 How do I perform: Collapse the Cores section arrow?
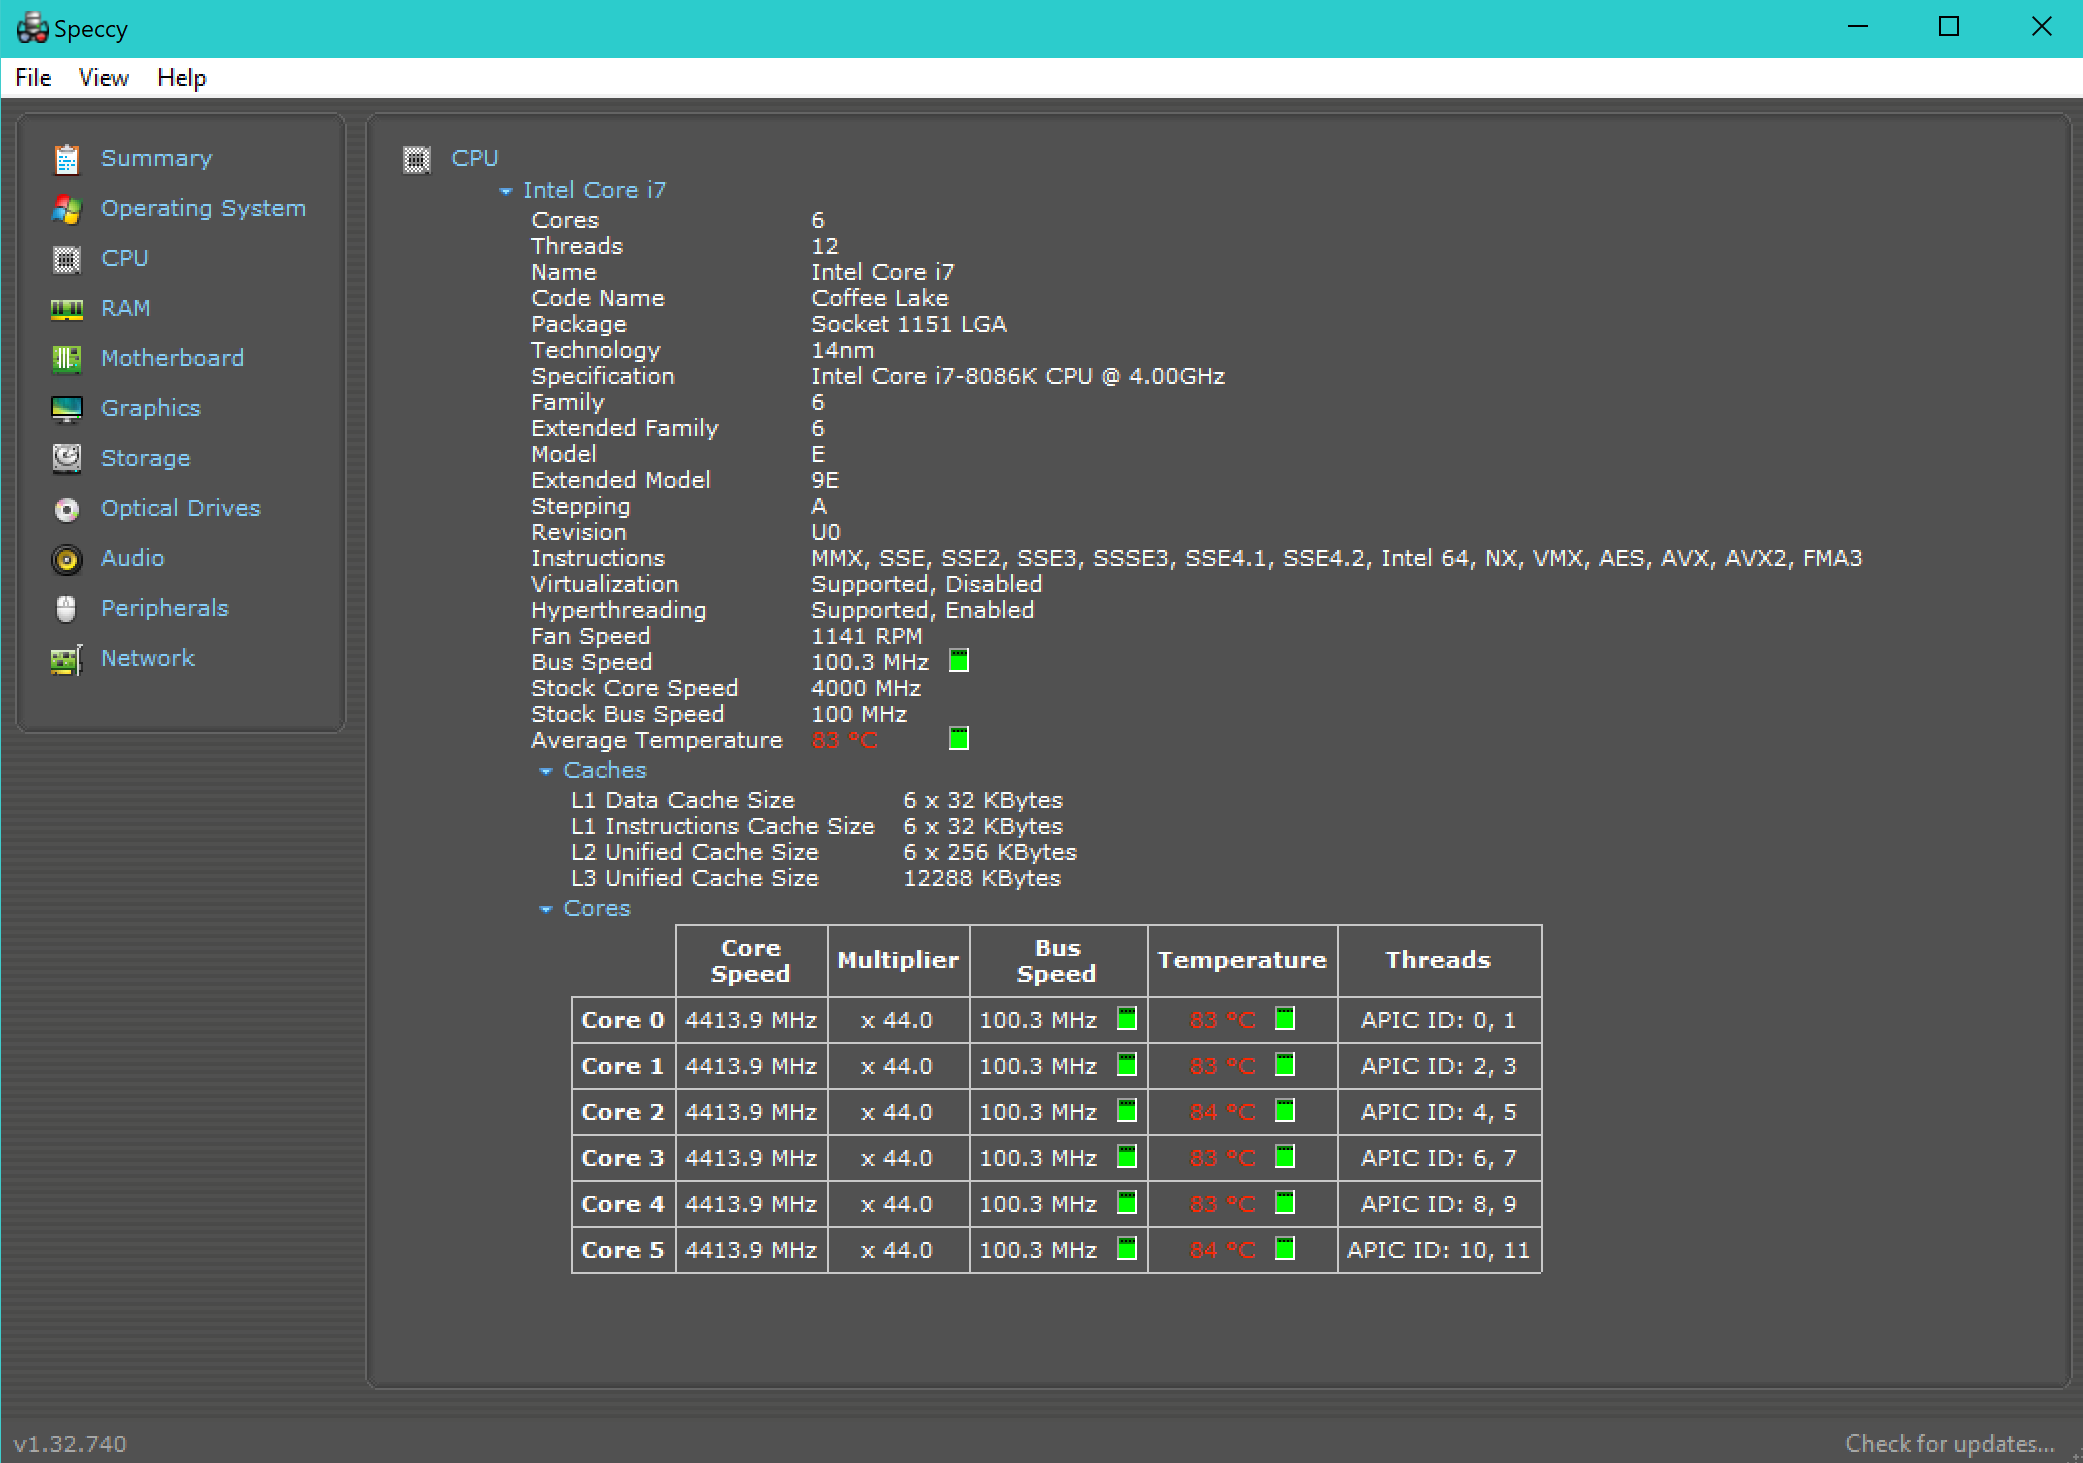coord(546,909)
